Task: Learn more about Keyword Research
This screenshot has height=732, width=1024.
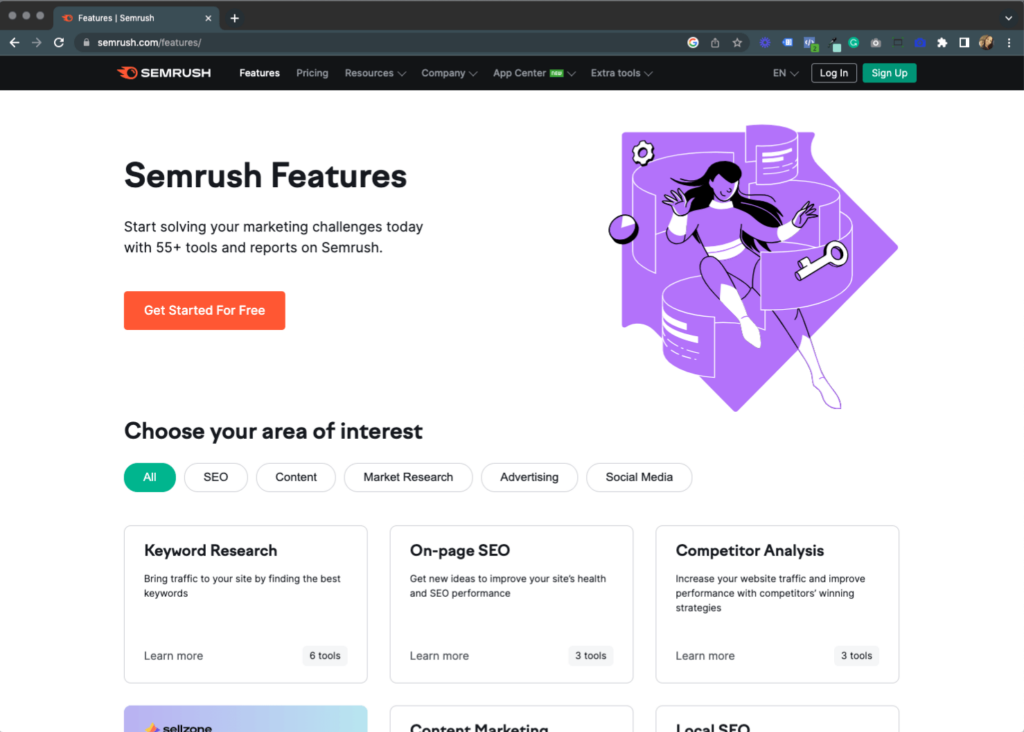Action: 174,656
